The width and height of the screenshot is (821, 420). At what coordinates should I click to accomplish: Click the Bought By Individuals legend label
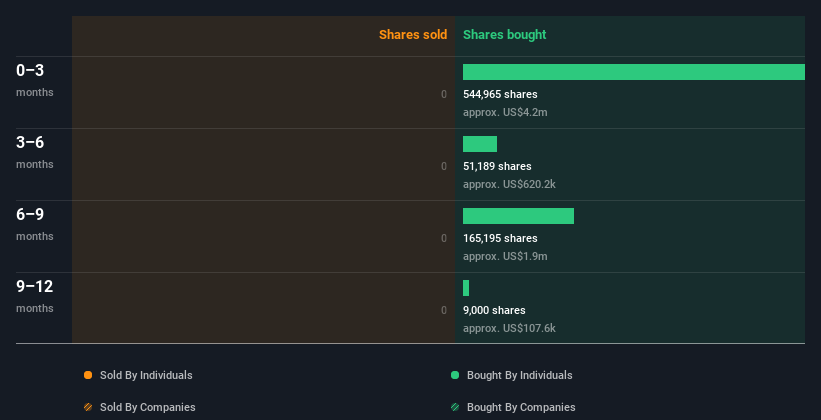click(x=519, y=375)
